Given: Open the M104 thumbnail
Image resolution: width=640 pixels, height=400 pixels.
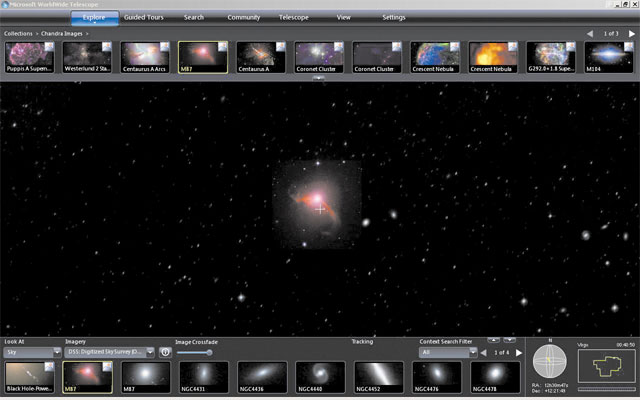Looking at the screenshot, I should (609, 58).
